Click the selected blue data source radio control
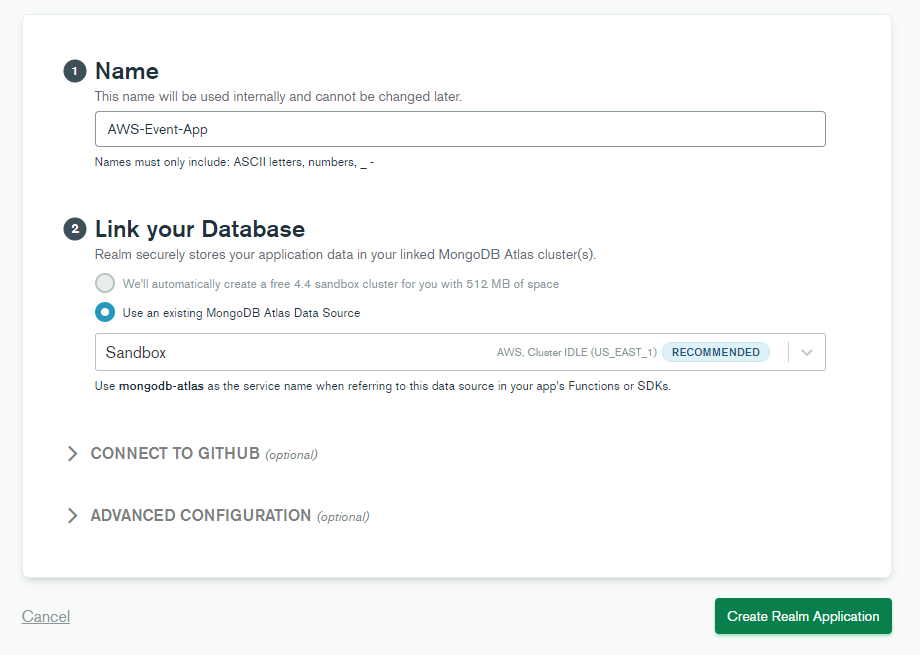The height and width of the screenshot is (655, 920). tap(105, 312)
